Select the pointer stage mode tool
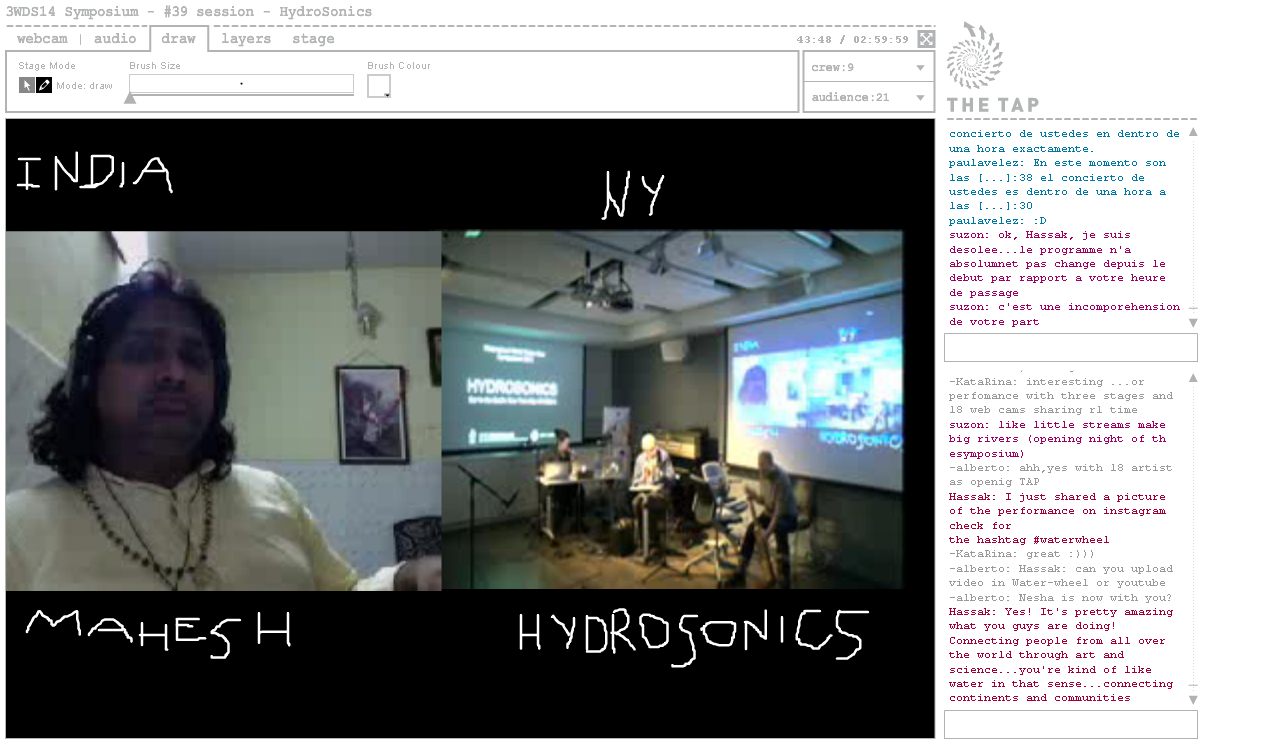The height and width of the screenshot is (746, 1271). 27,85
